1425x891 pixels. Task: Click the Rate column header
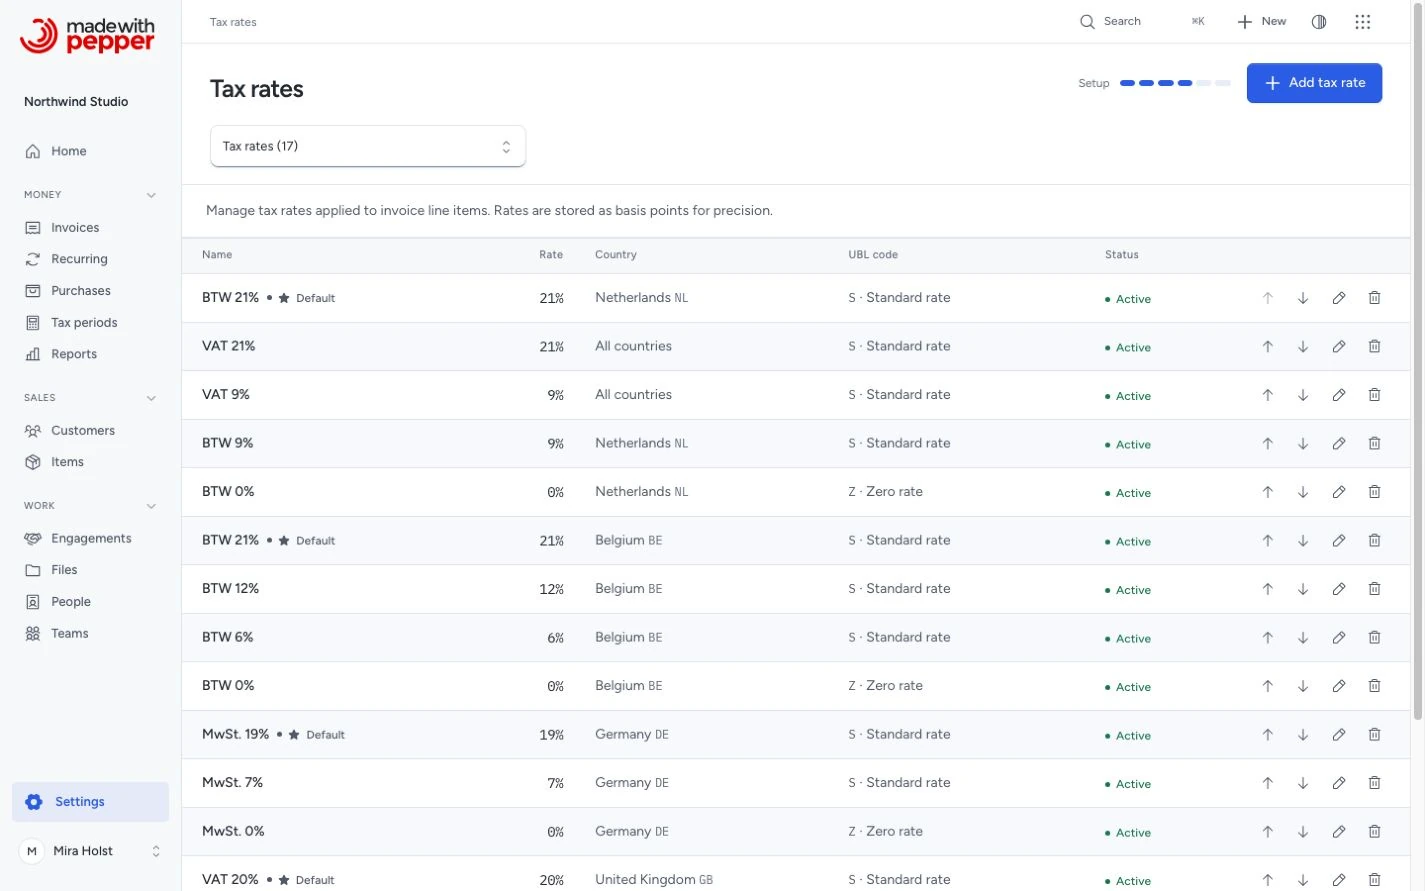551,255
